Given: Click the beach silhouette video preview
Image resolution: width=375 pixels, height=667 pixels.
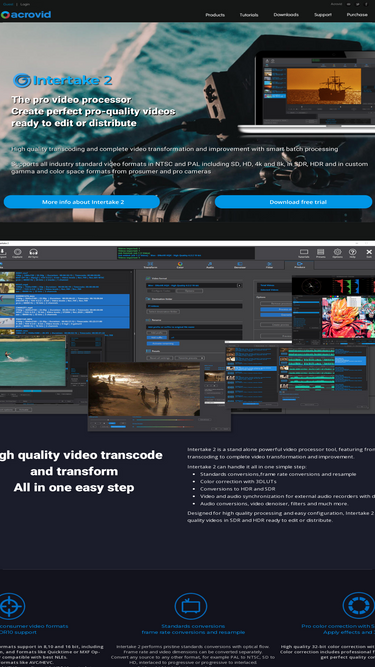Looking at the screenshot, I should 144,389.
